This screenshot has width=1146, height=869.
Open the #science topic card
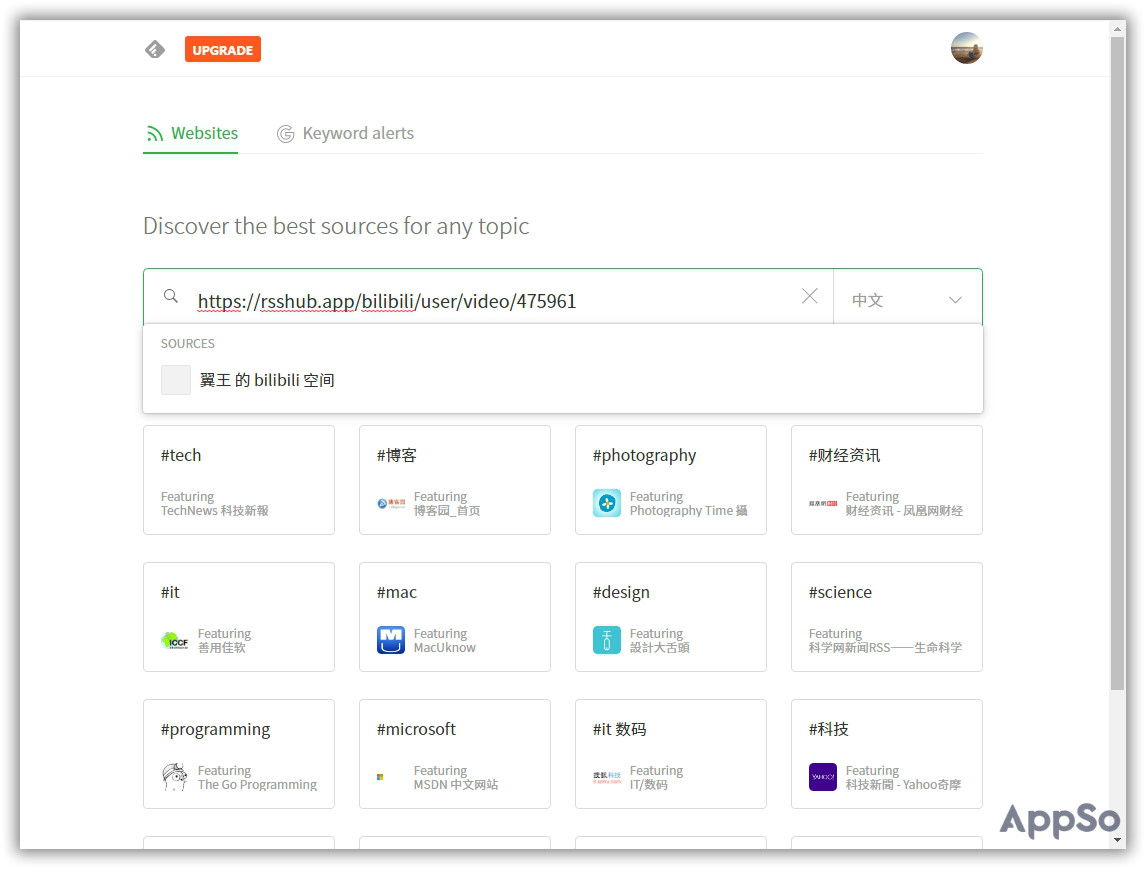[x=887, y=617]
